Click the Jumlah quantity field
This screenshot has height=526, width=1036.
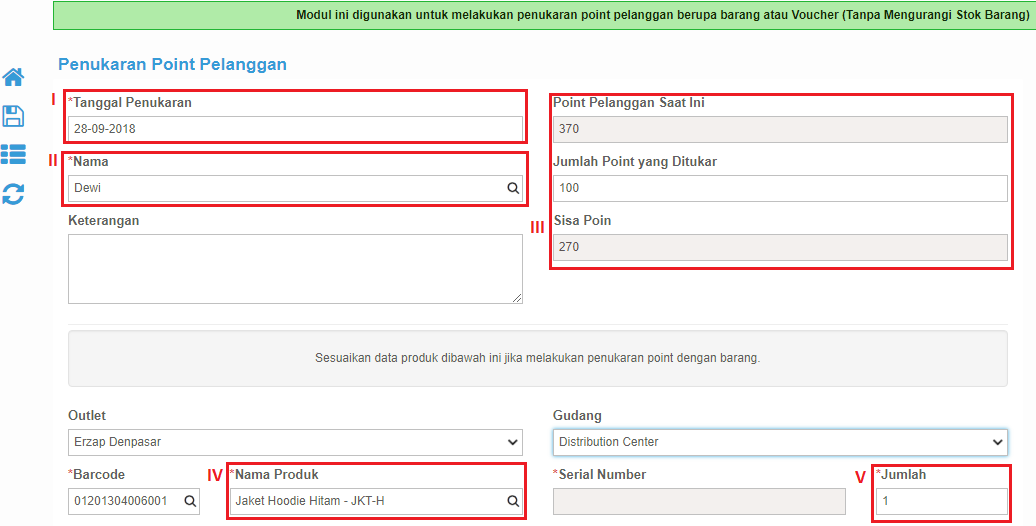pos(942,501)
